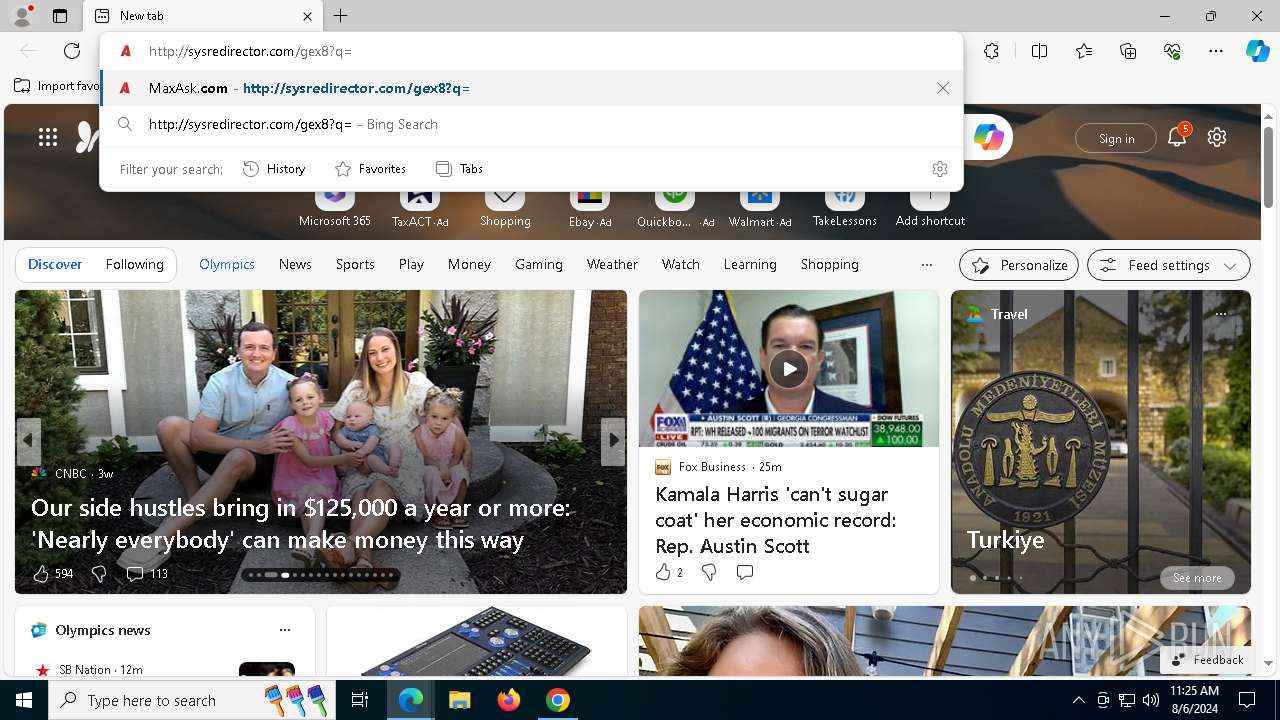Open address bar search settings gear

pos(939,169)
